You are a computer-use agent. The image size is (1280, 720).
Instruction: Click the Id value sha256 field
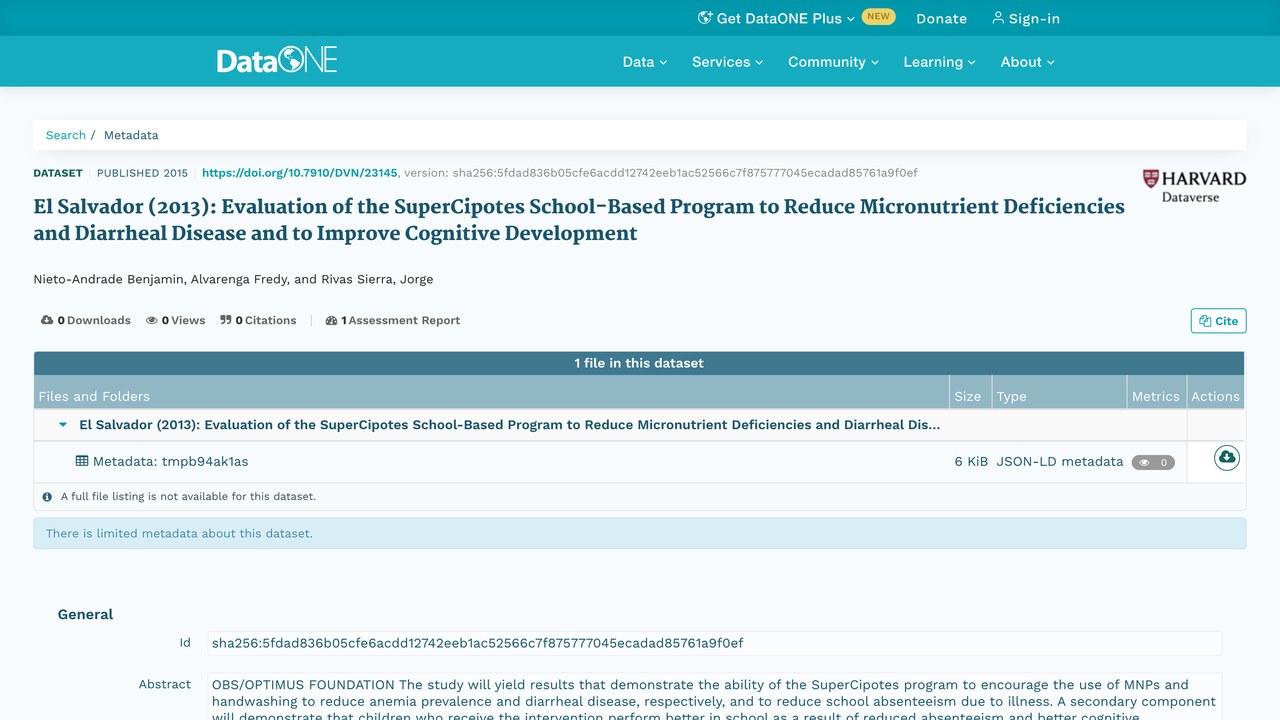pyautogui.click(x=715, y=643)
